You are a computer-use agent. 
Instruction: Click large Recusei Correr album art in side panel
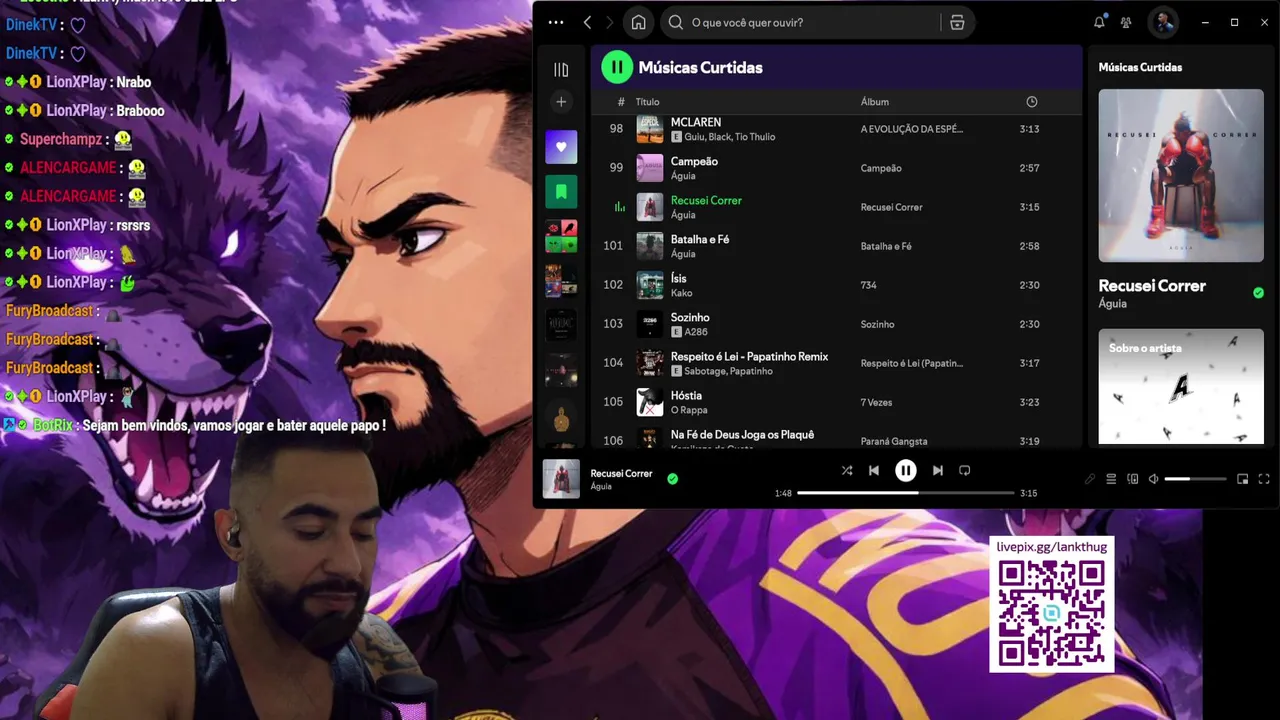tap(1181, 175)
